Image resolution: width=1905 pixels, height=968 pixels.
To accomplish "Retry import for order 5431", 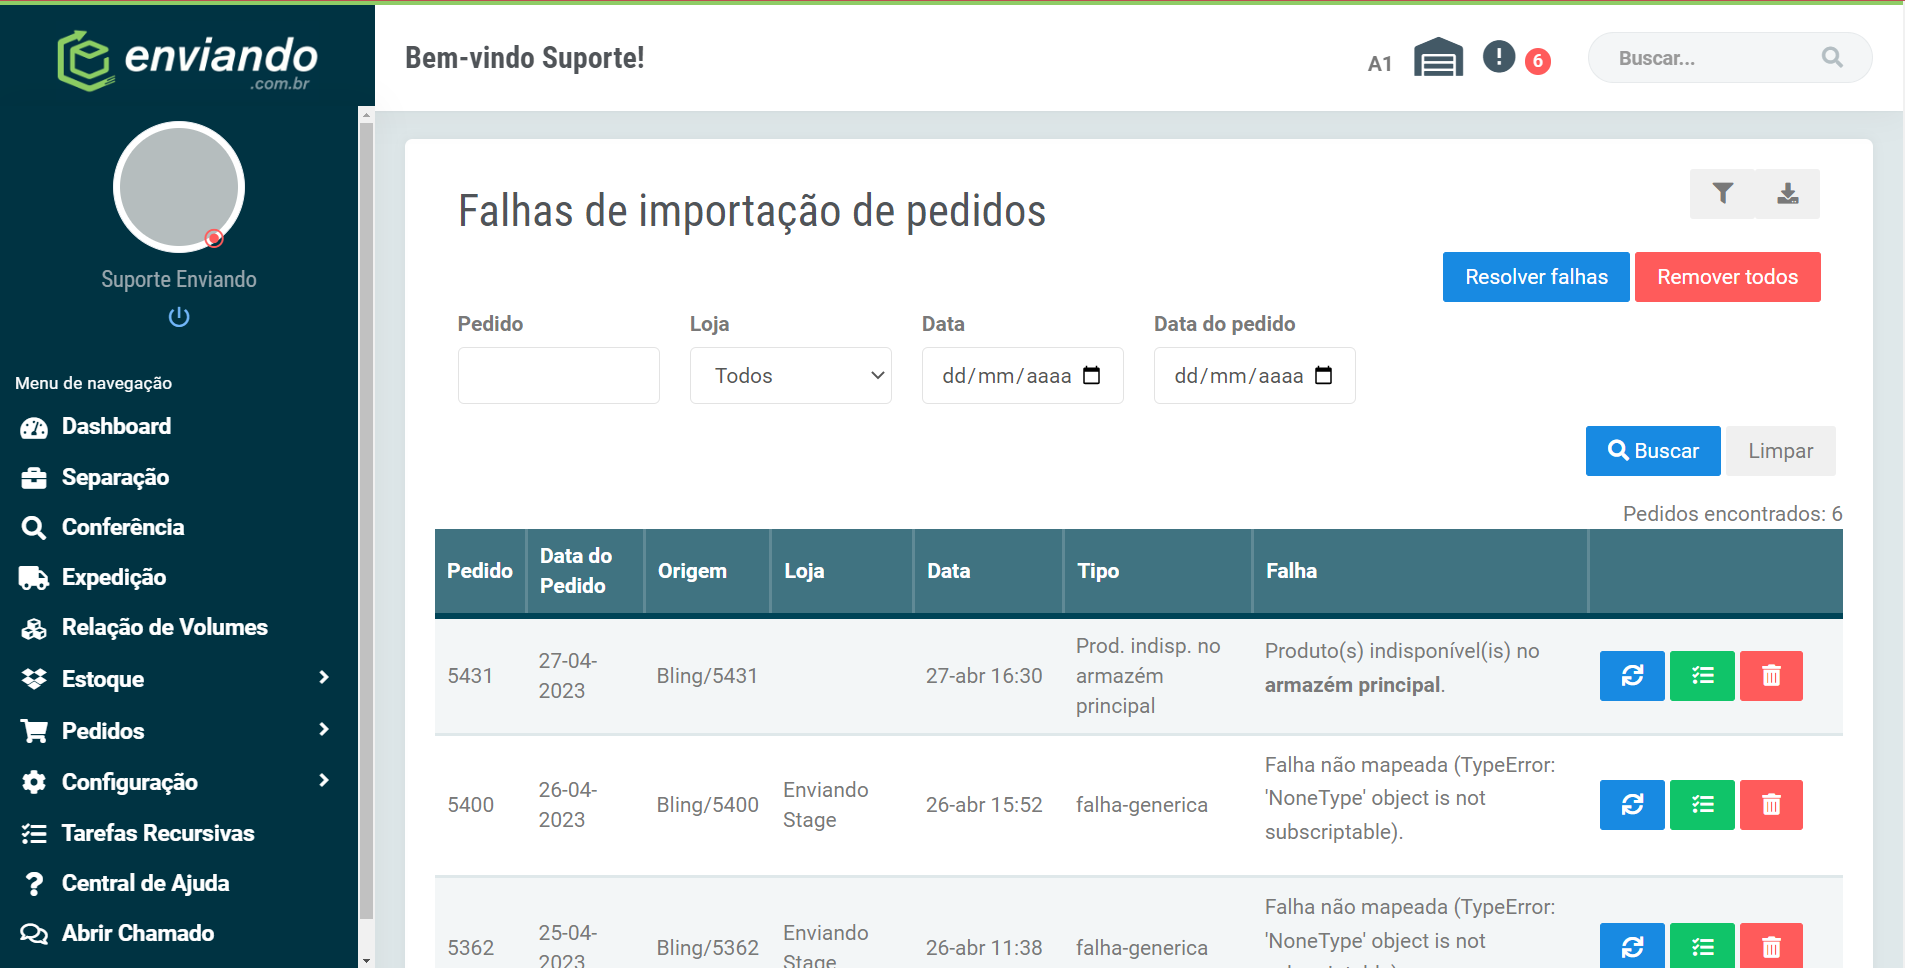I will [x=1632, y=676].
